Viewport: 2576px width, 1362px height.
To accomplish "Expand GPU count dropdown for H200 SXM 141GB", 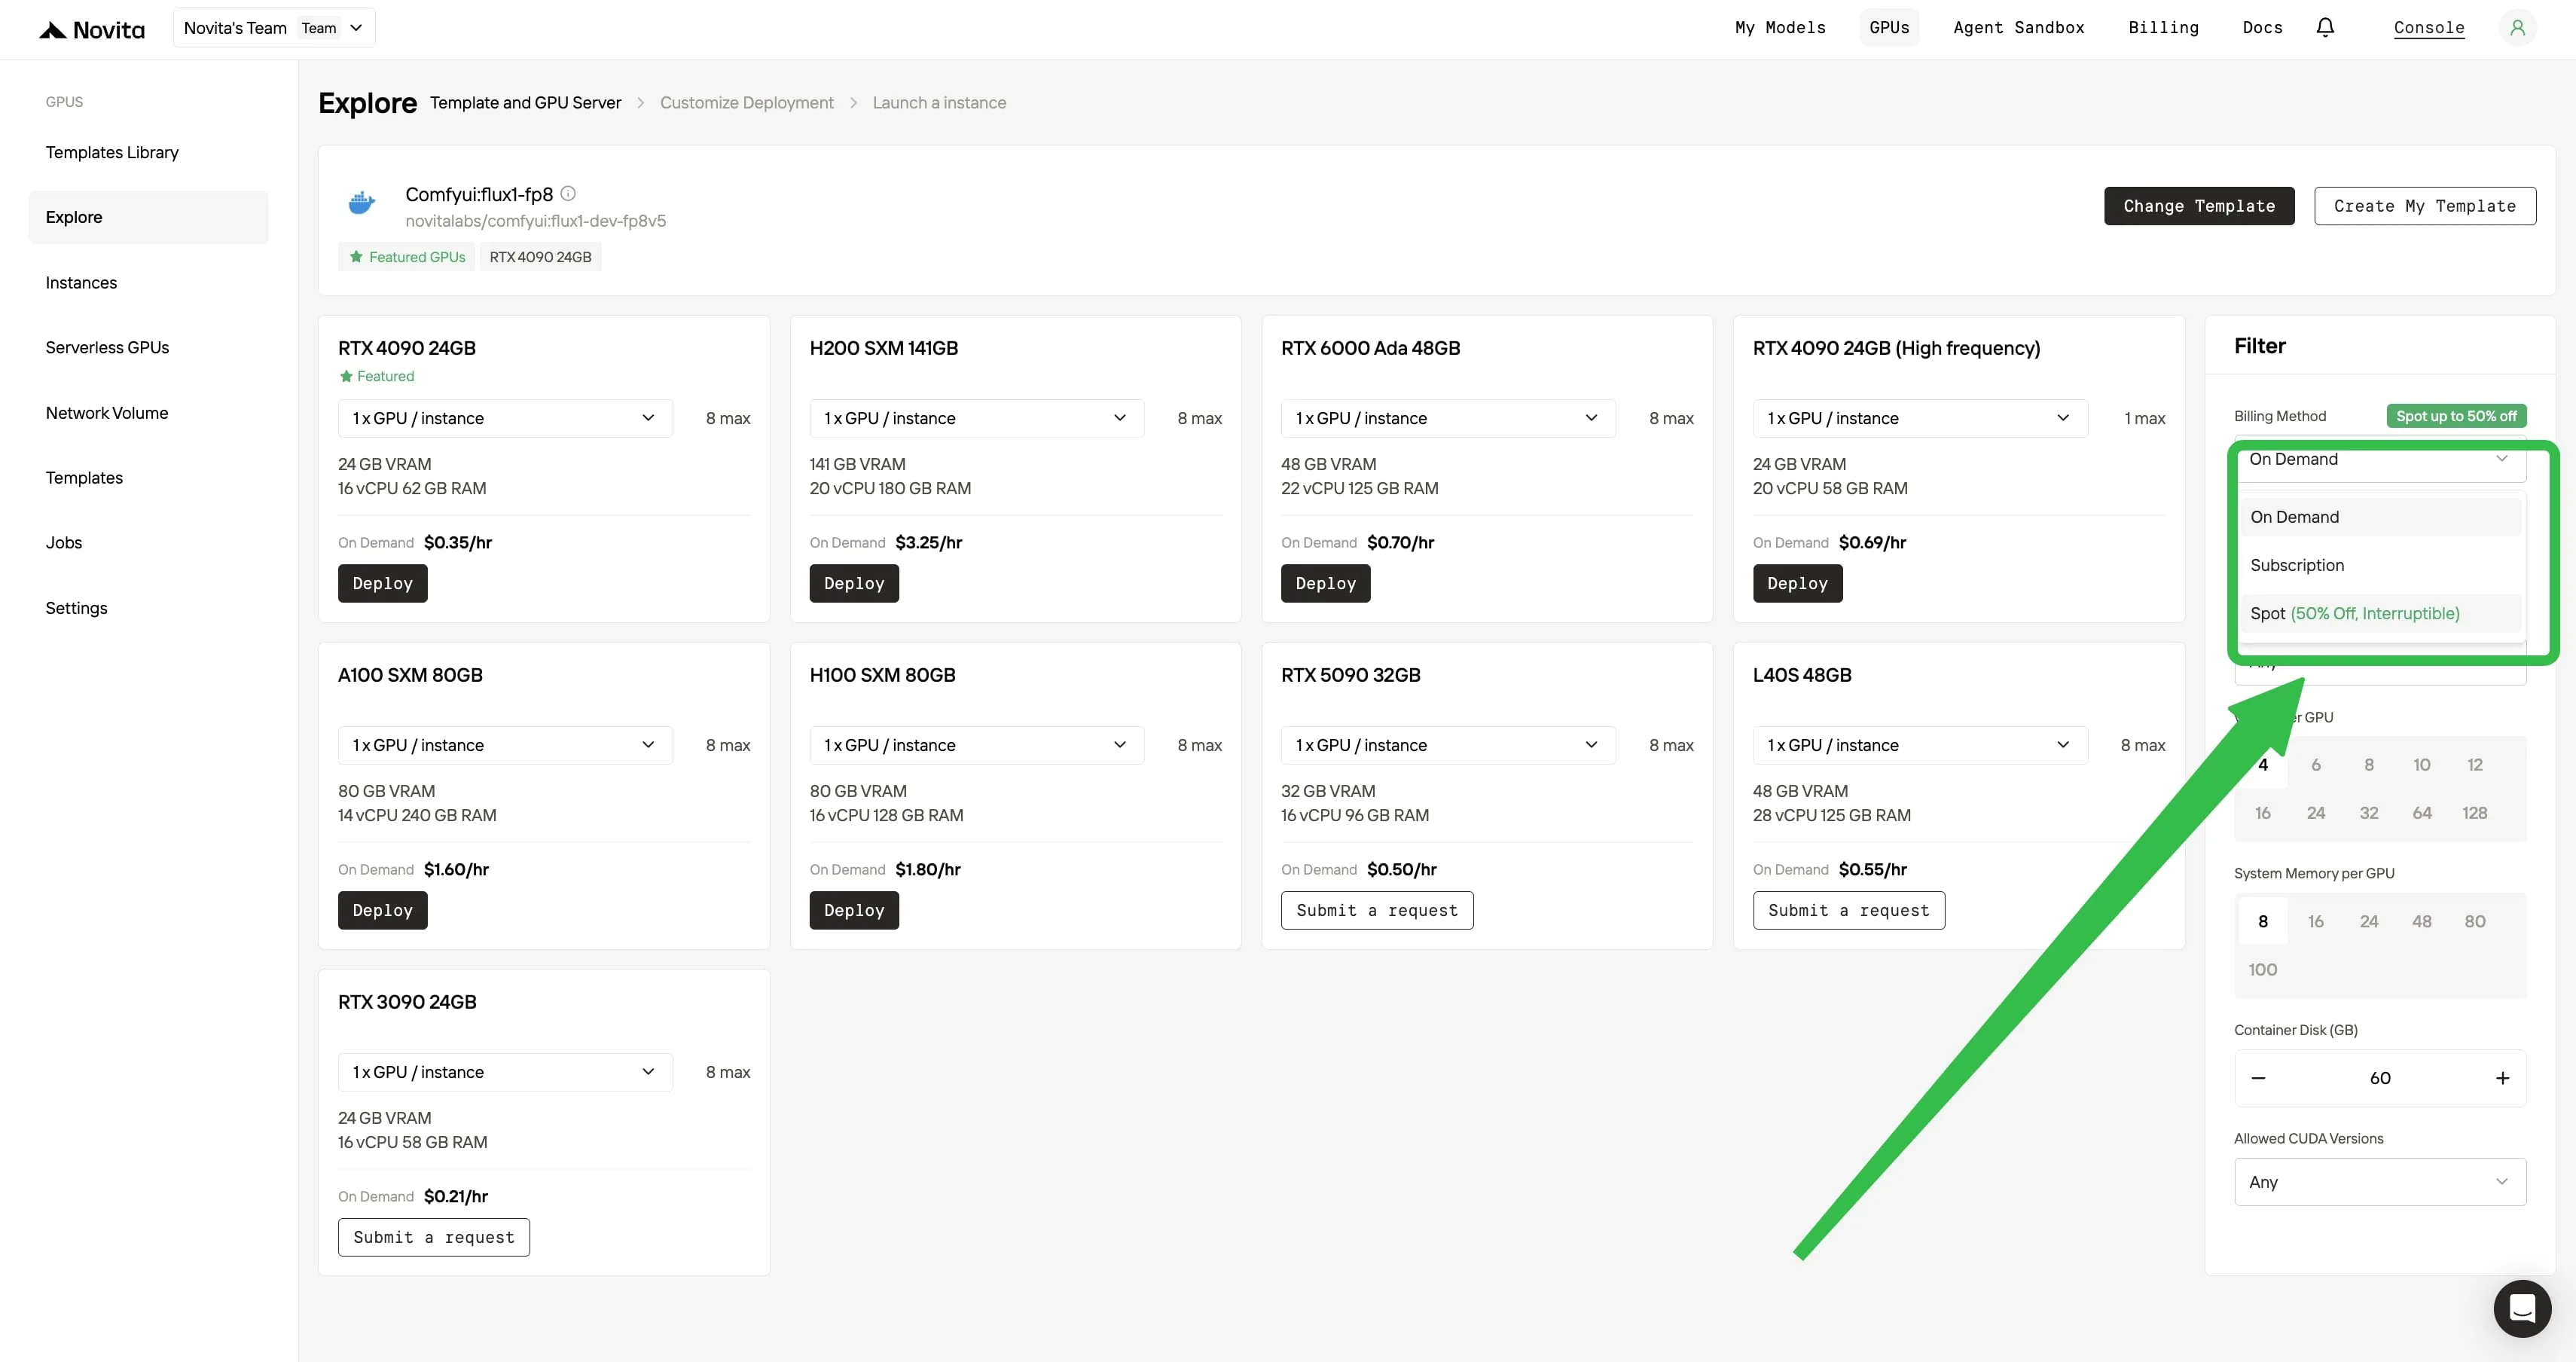I will click(x=976, y=418).
